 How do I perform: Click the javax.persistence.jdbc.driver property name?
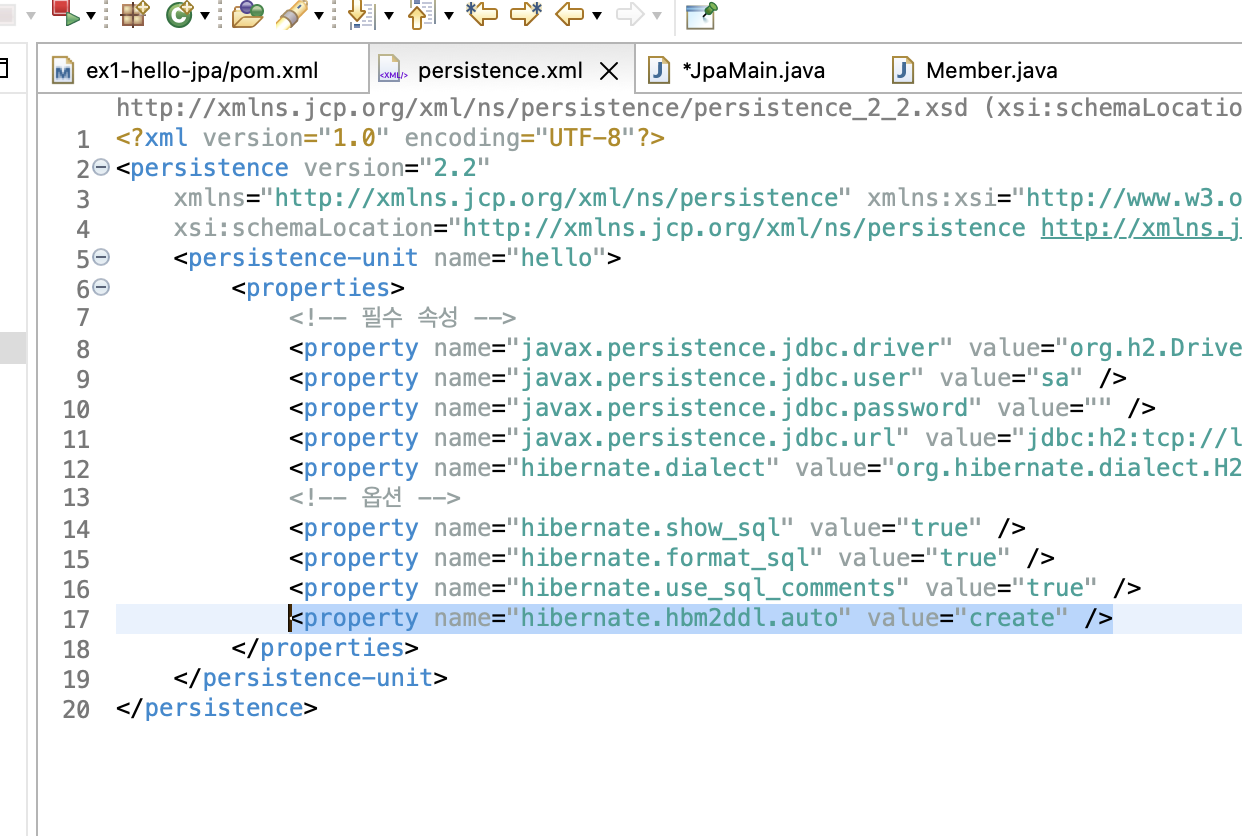(729, 348)
